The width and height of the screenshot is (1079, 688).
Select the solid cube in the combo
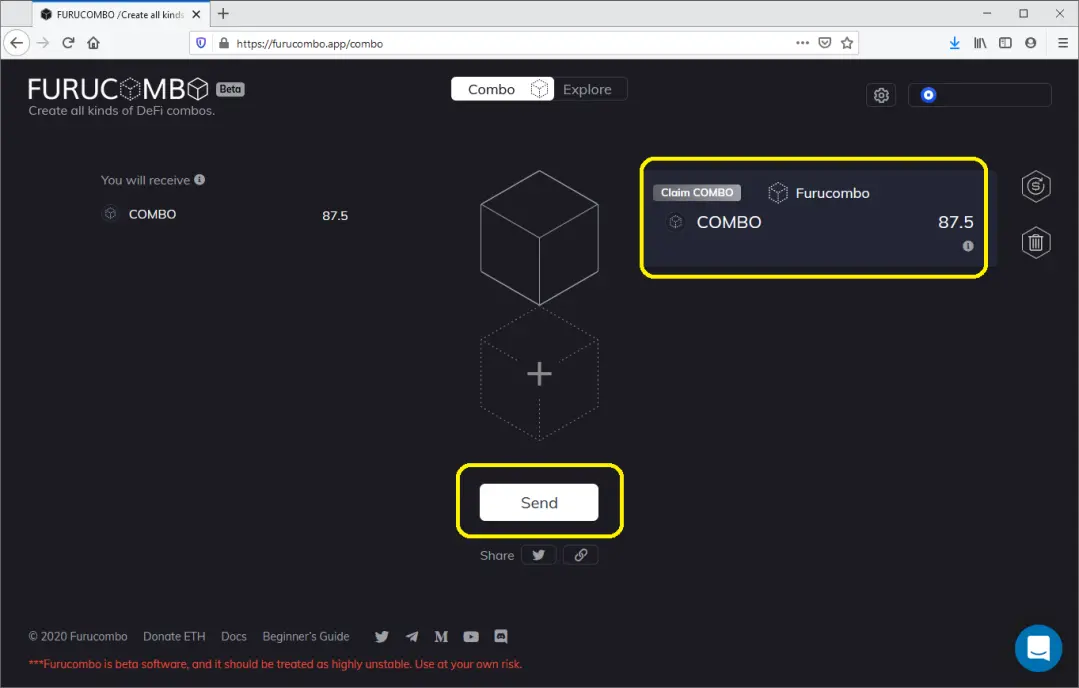539,237
